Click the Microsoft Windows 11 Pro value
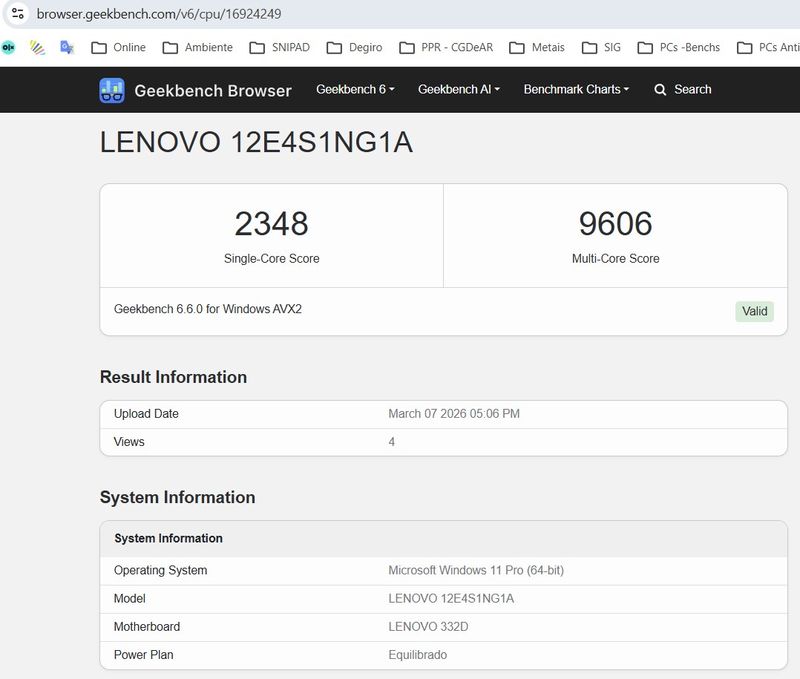 click(x=476, y=570)
